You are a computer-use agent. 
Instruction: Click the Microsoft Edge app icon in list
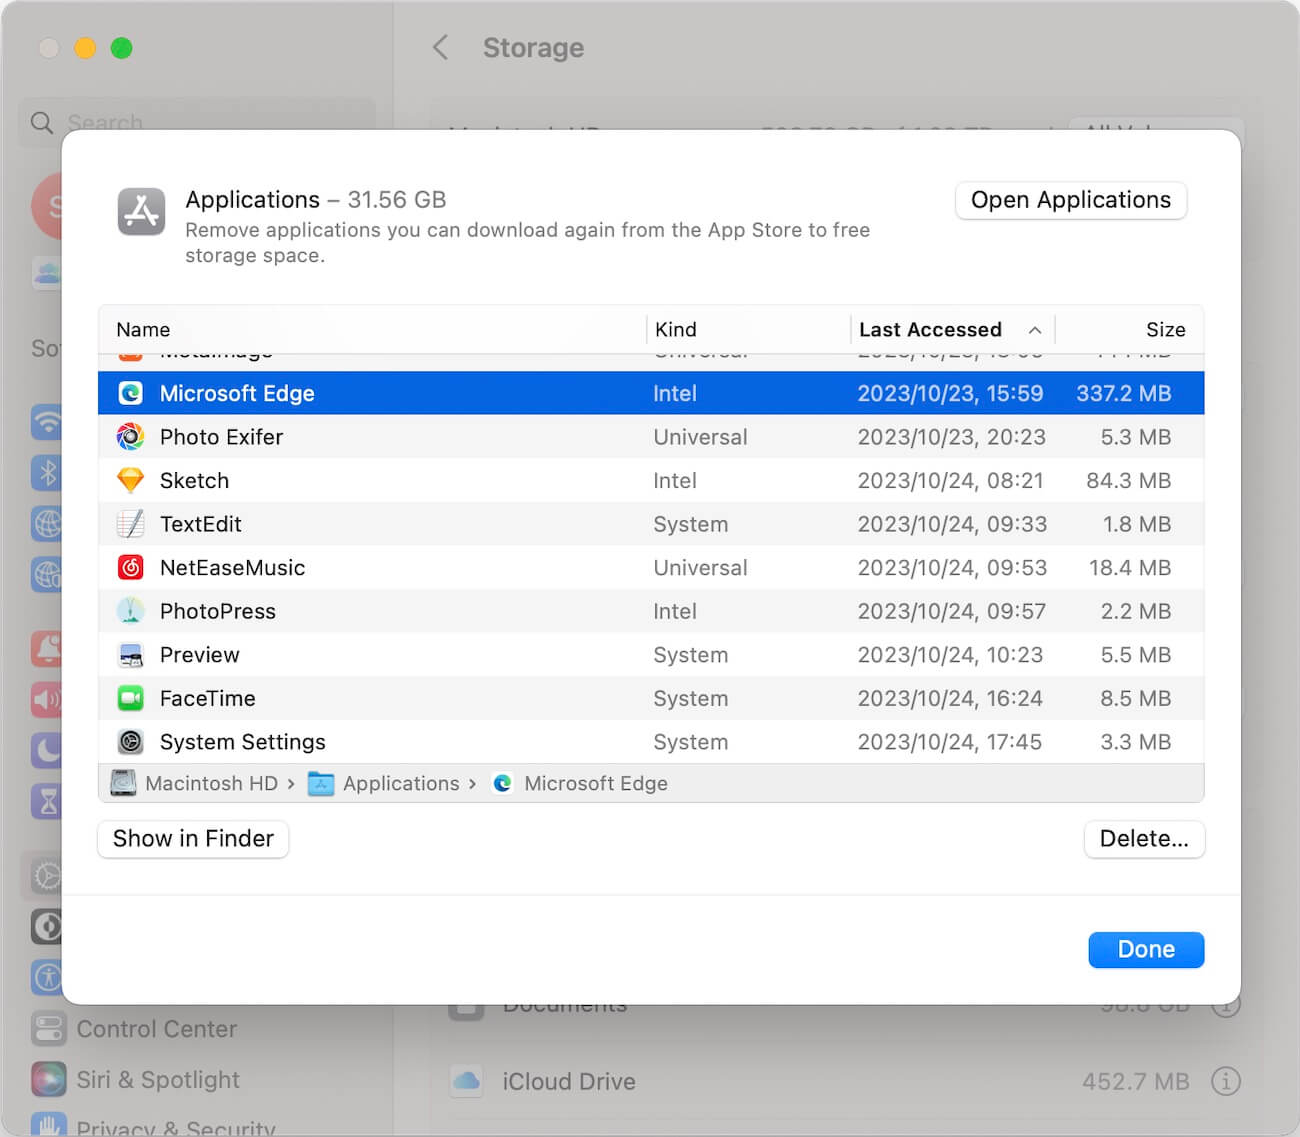click(131, 393)
